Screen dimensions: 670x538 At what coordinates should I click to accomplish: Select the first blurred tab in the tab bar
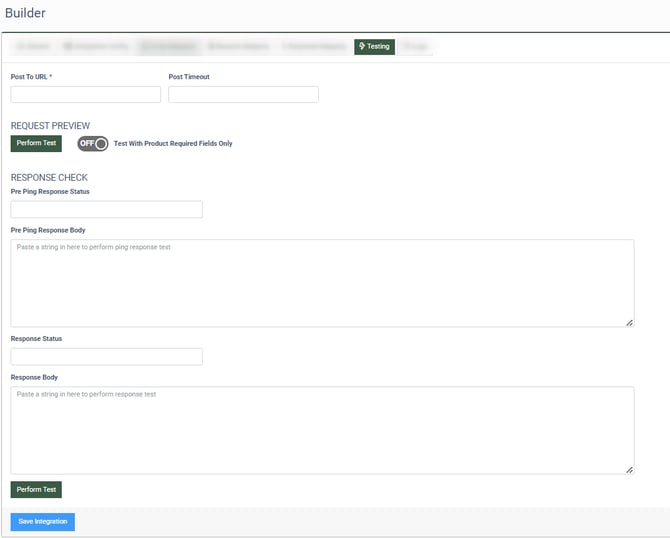pyautogui.click(x=33, y=46)
